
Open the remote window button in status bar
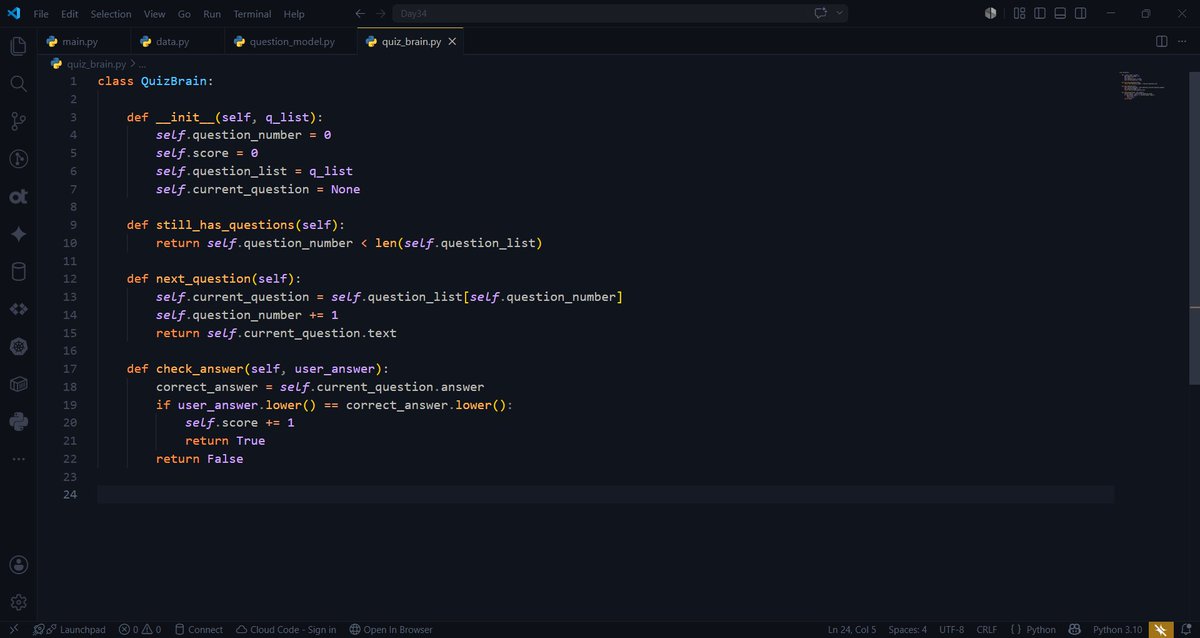[14, 629]
